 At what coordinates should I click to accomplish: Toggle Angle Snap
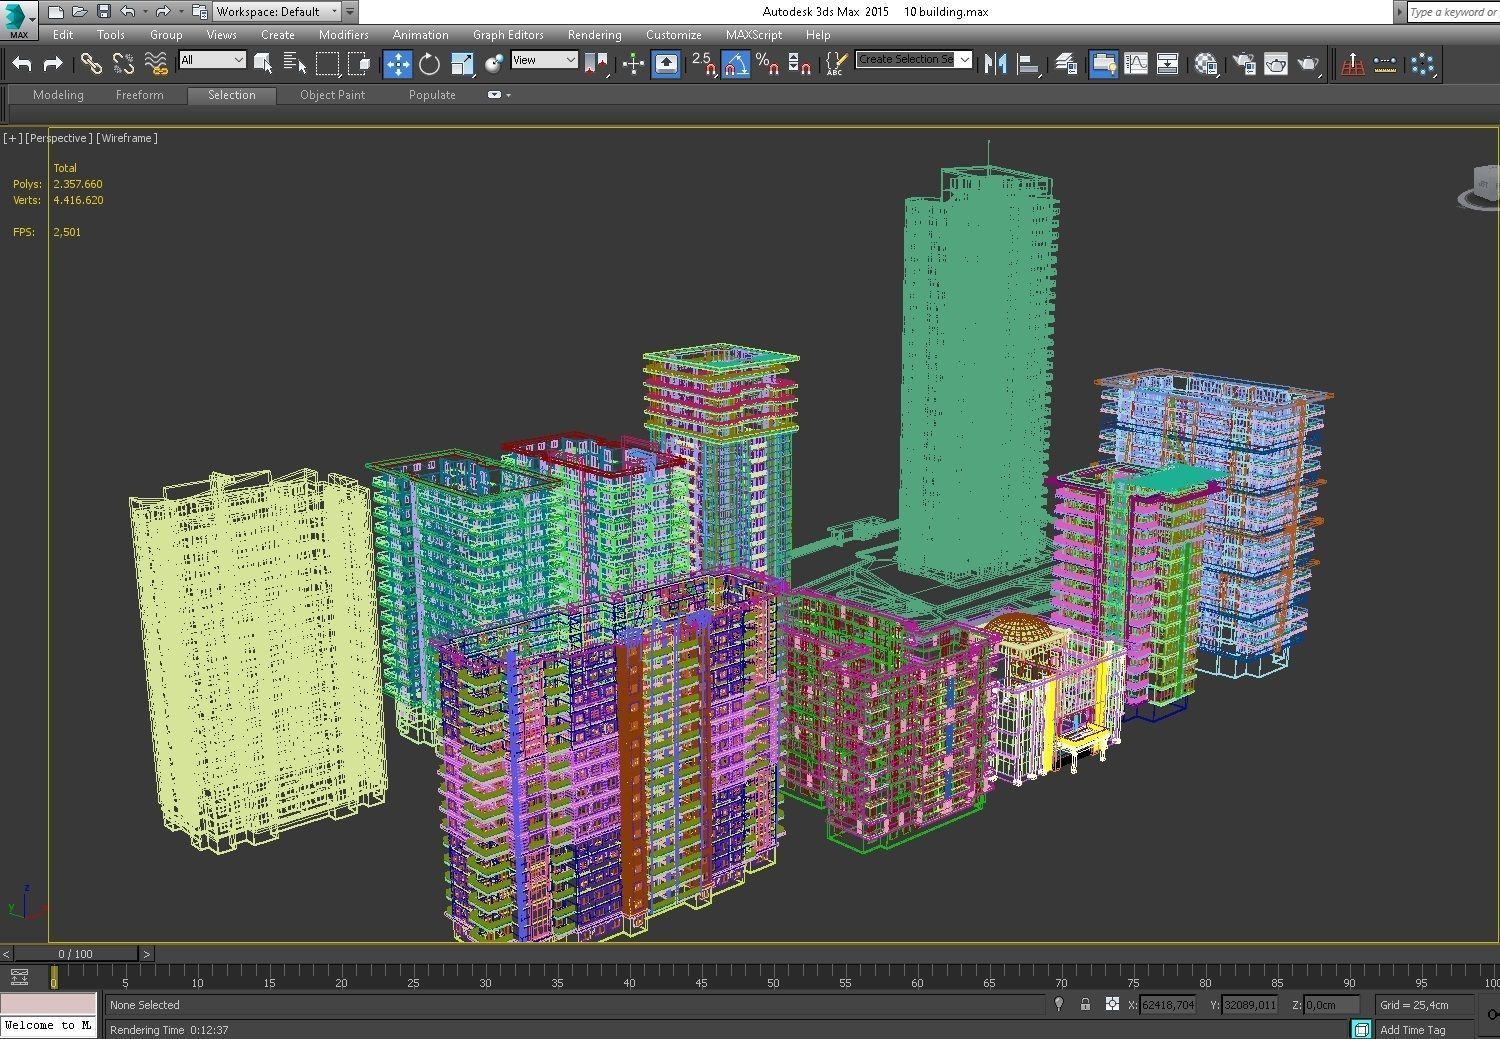click(736, 64)
